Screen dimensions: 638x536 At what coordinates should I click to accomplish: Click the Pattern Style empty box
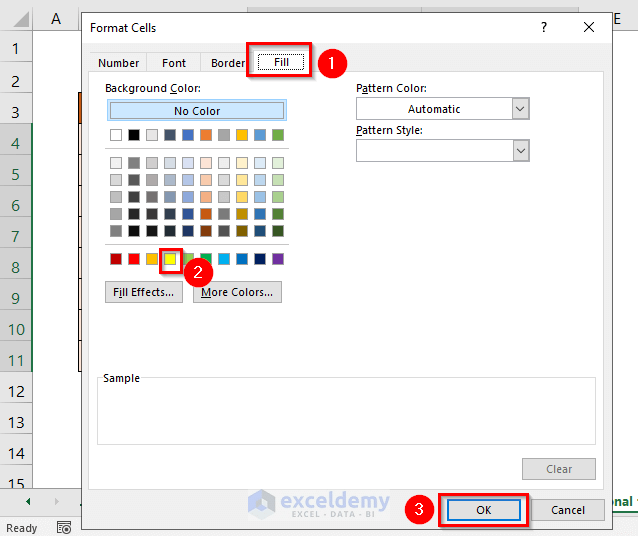click(435, 151)
